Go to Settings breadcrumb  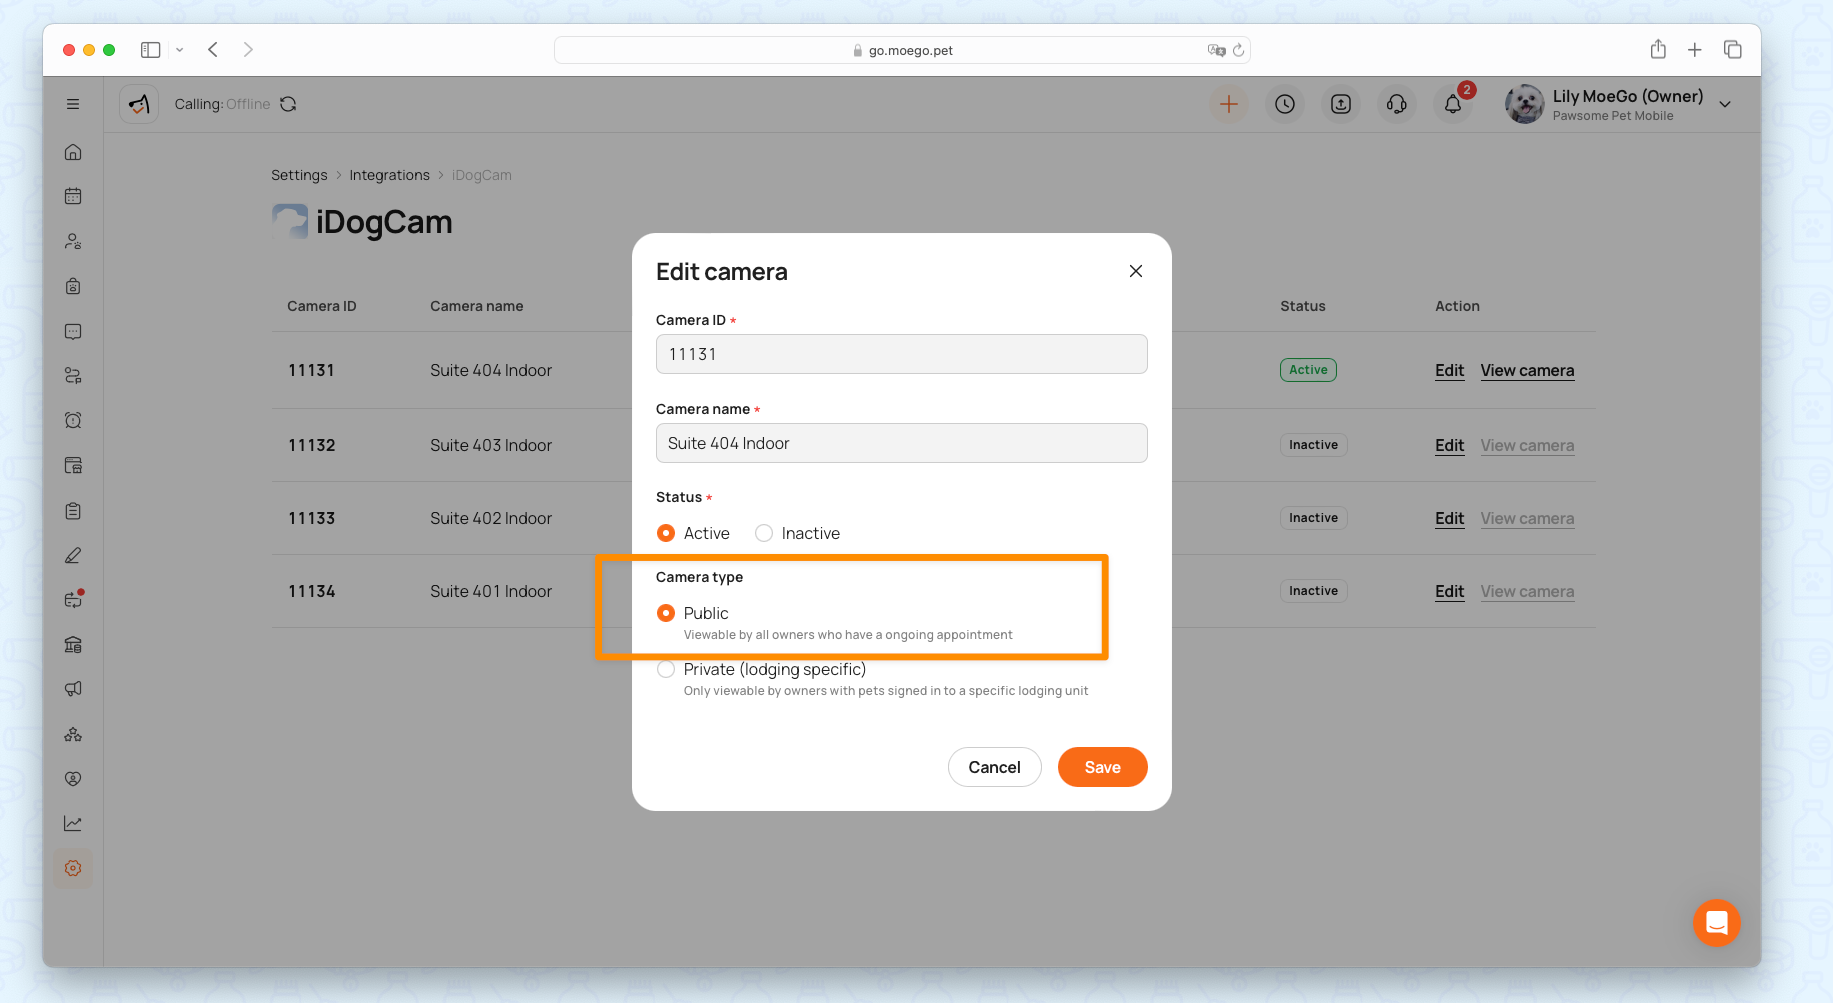coord(299,175)
